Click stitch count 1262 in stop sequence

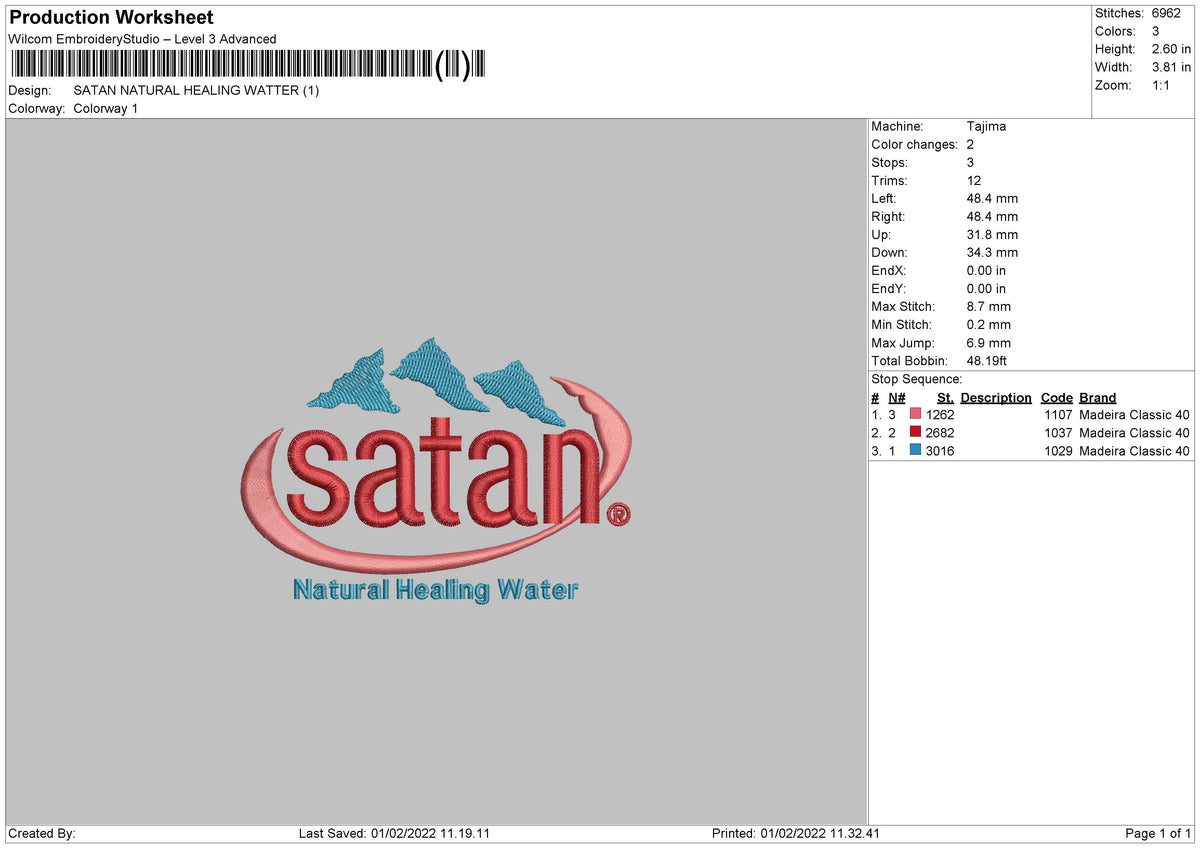pos(940,415)
